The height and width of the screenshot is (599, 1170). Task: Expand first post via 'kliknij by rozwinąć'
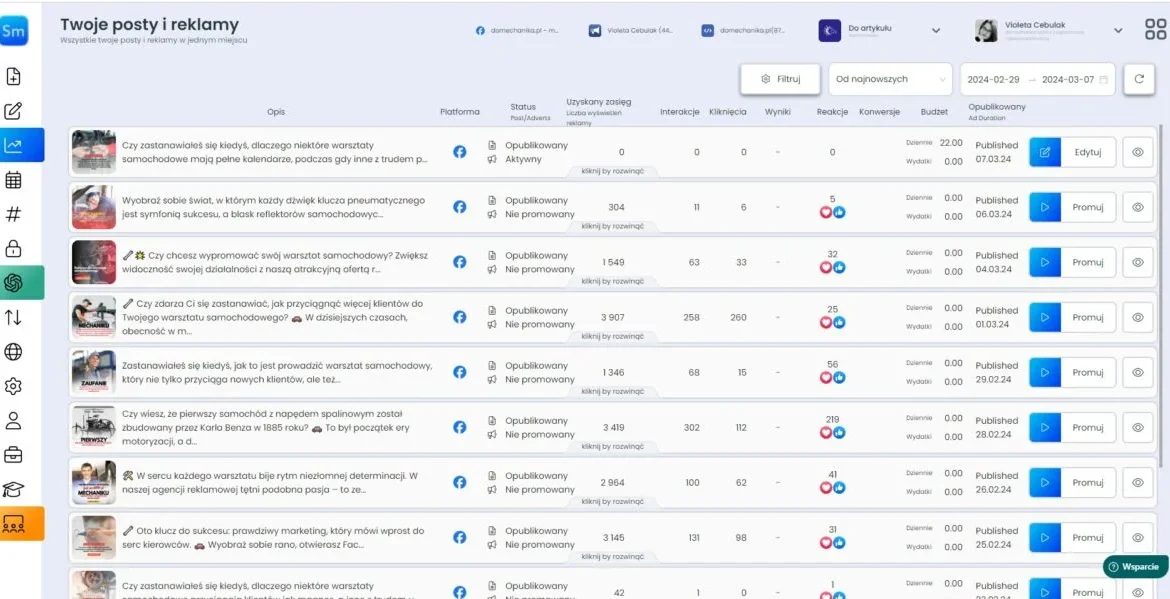(613, 171)
